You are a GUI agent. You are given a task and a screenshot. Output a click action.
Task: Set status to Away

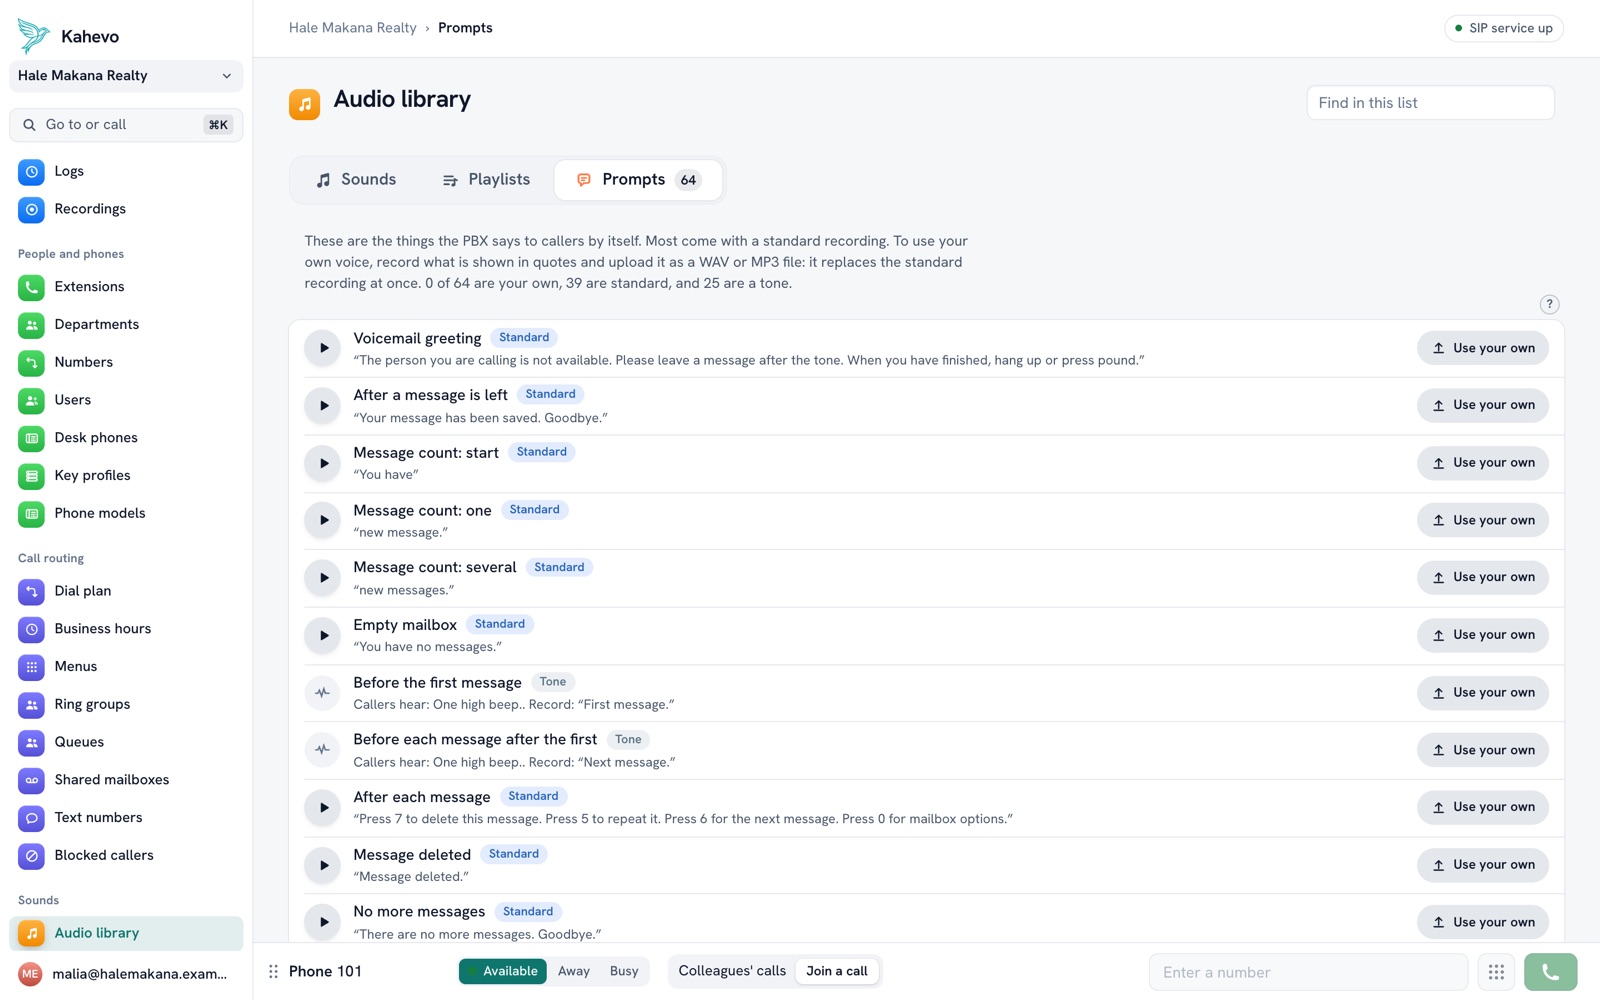point(574,971)
